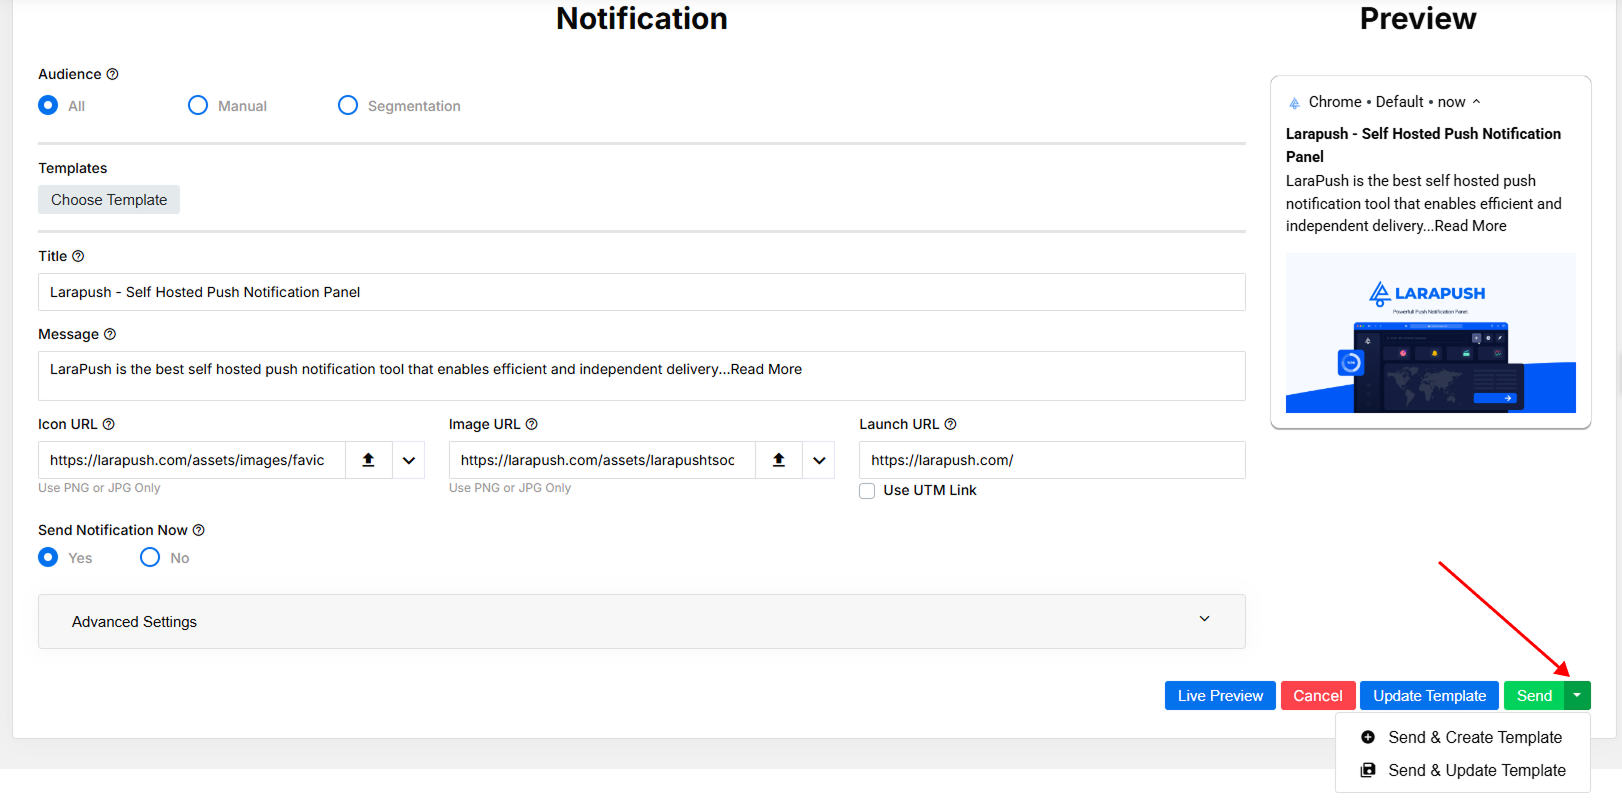Image resolution: width=1622 pixels, height=810 pixels.
Task: Click Send Notification Now help icon
Action: tap(199, 530)
